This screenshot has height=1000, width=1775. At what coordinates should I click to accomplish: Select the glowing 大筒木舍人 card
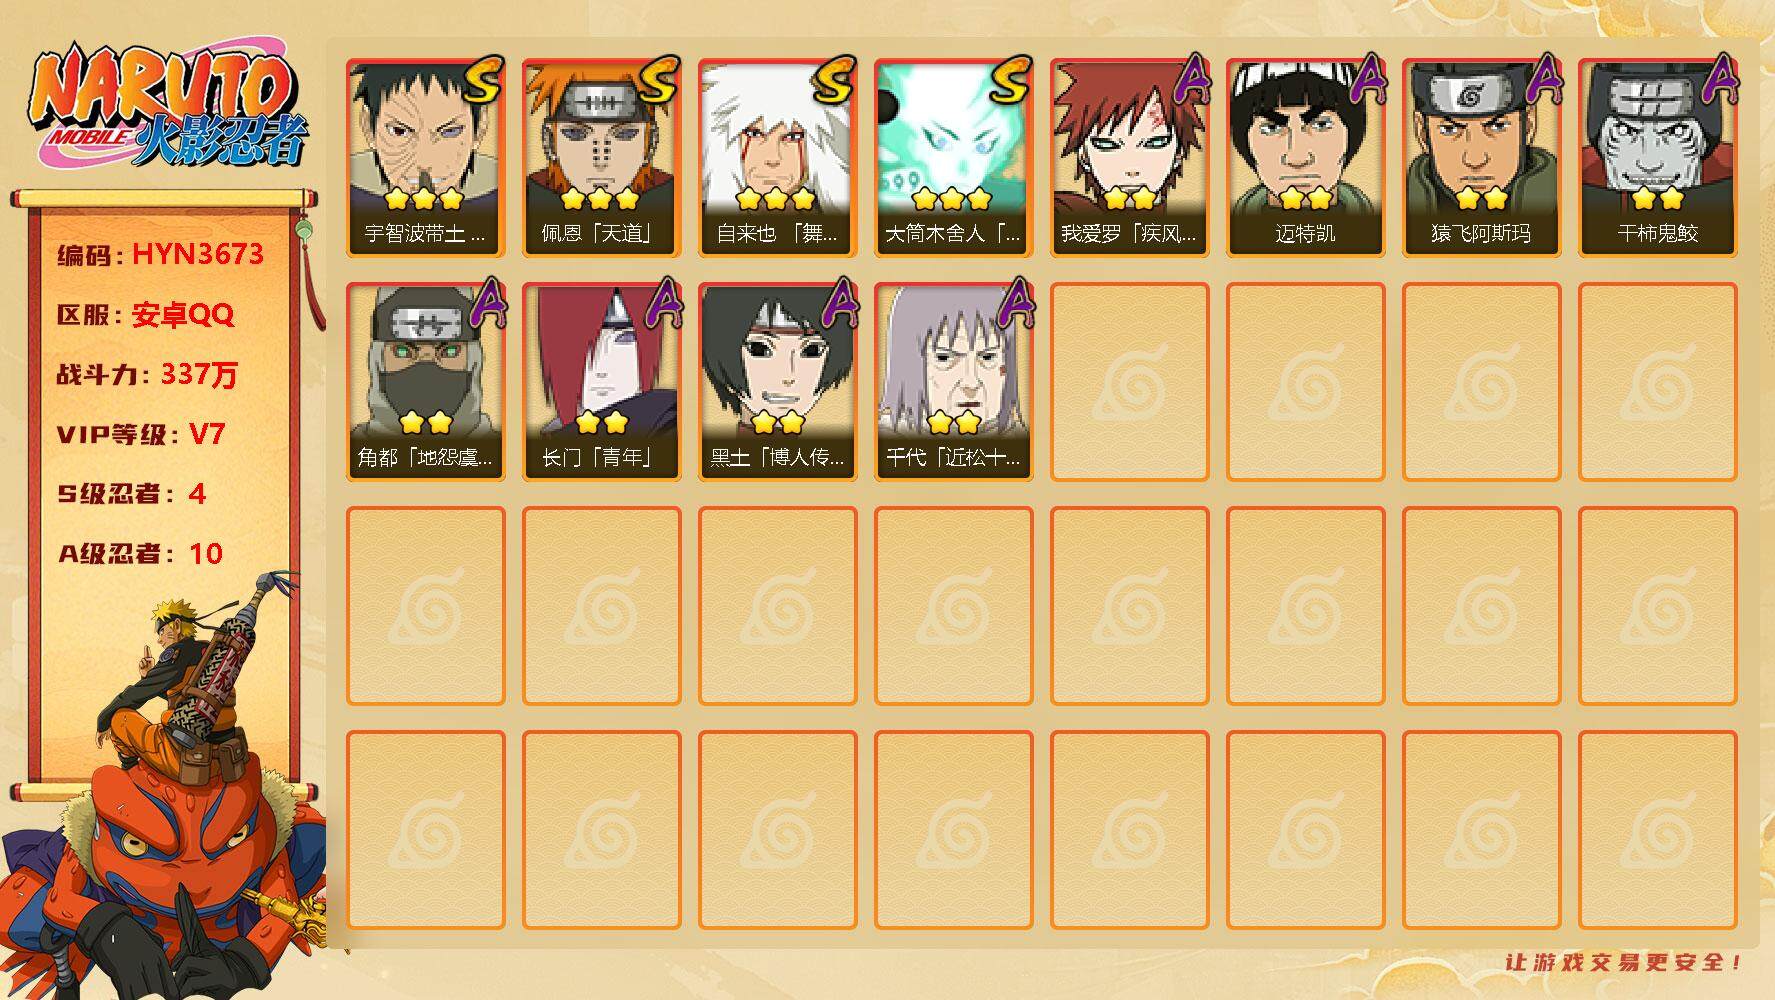click(x=954, y=158)
